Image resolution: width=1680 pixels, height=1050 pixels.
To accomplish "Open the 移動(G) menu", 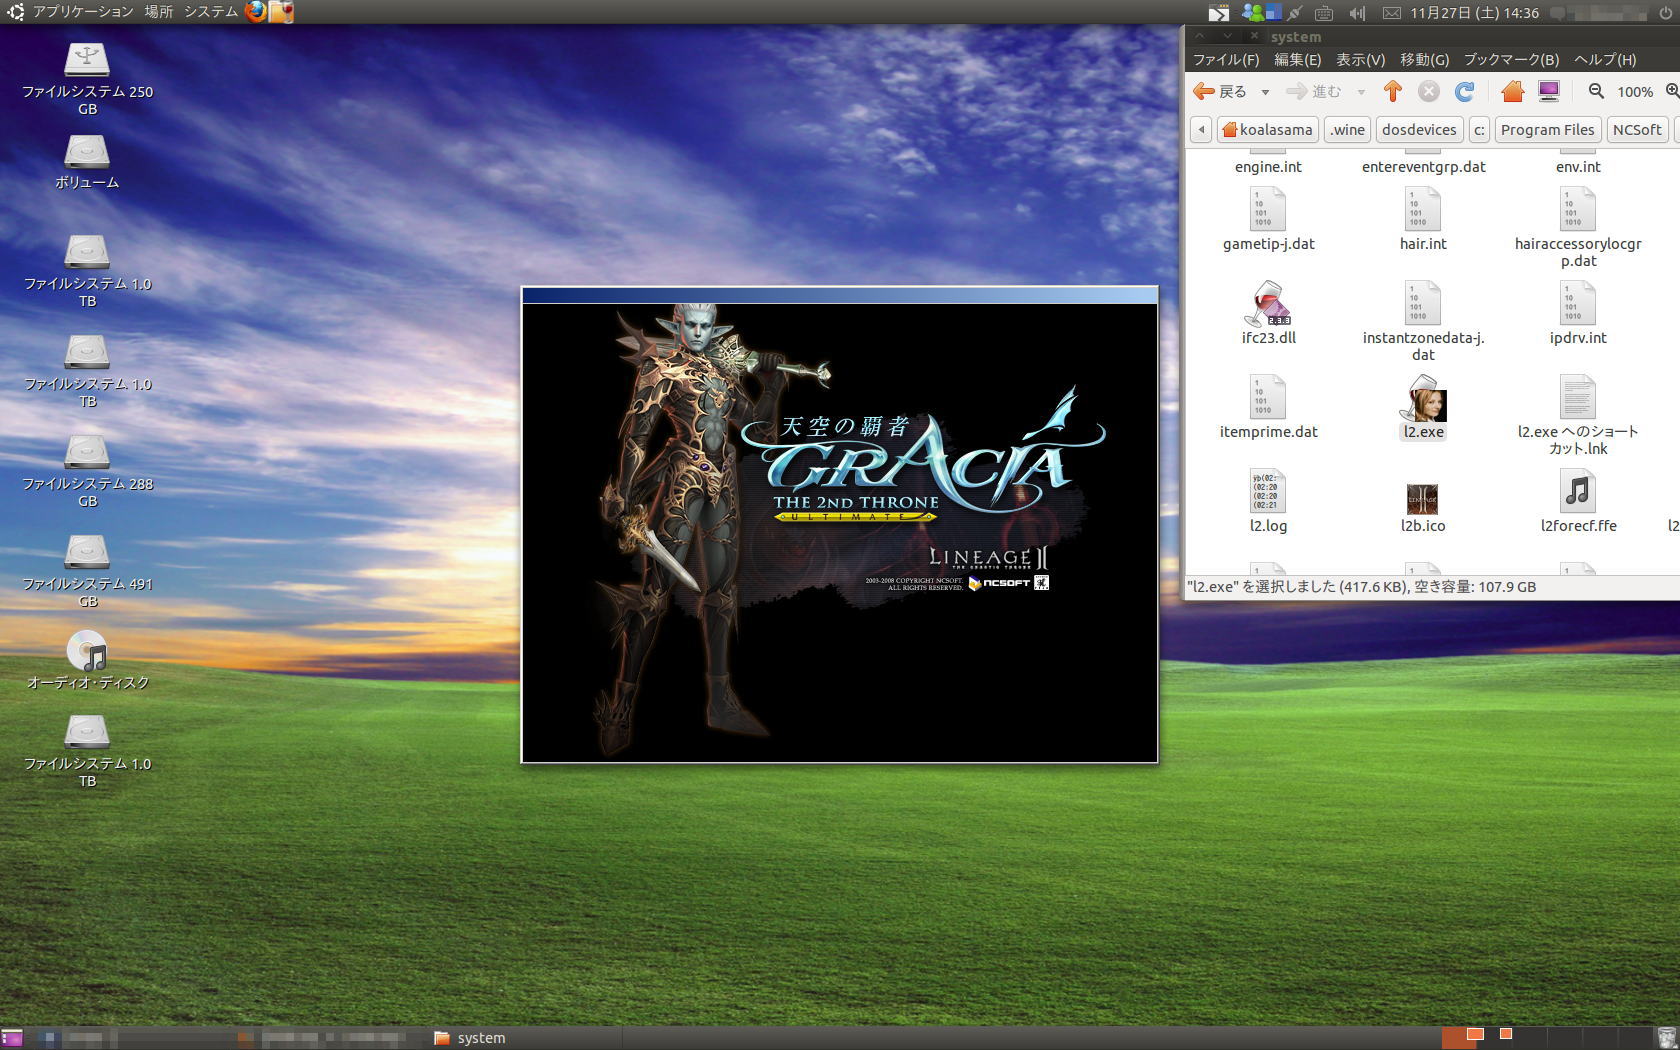I will [1424, 59].
